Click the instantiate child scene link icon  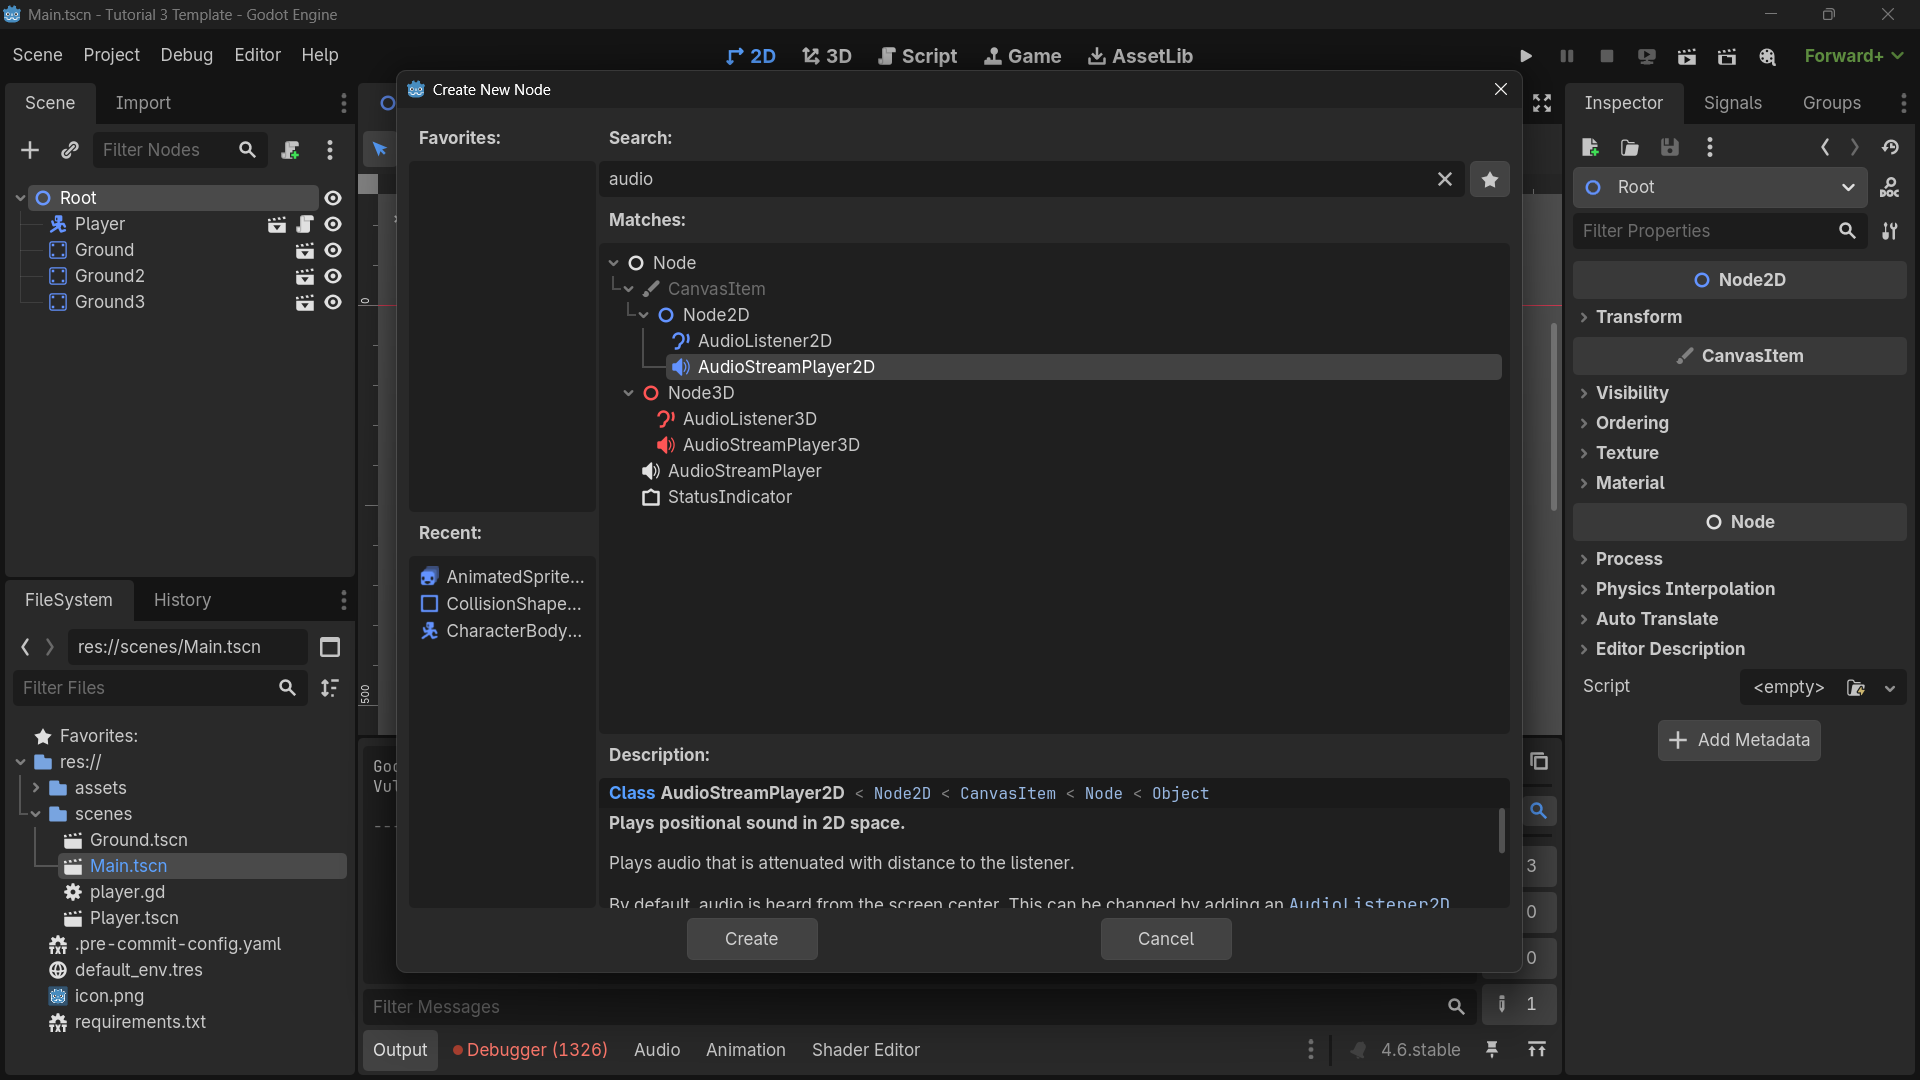69,150
